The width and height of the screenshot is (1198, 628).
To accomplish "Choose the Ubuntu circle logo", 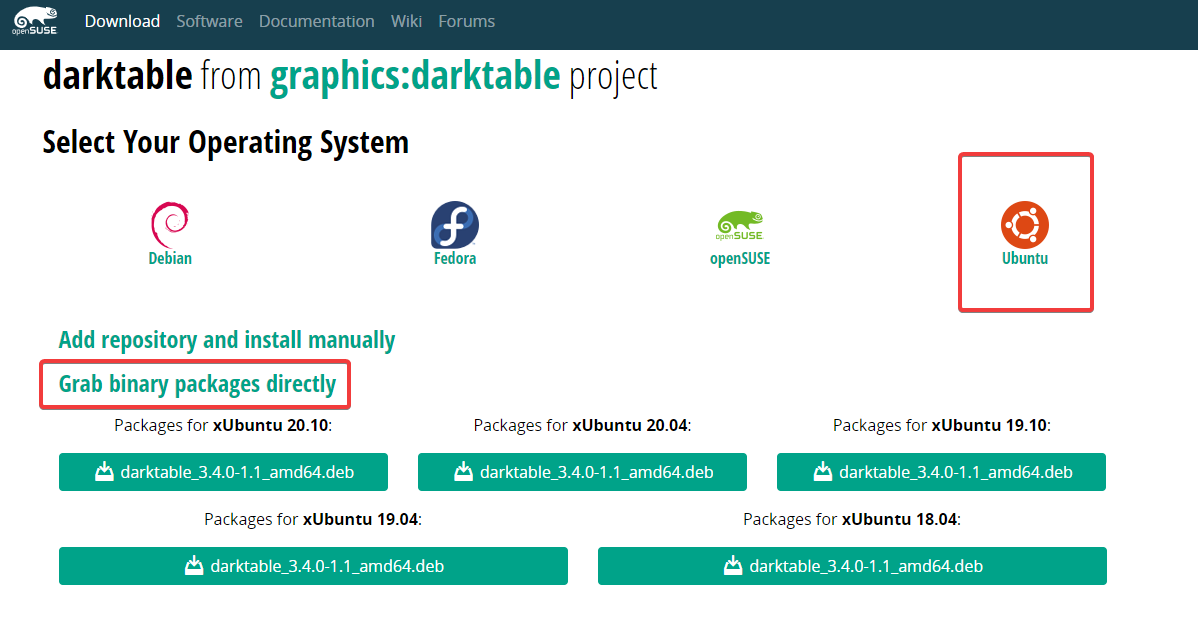I will pos(1025,225).
